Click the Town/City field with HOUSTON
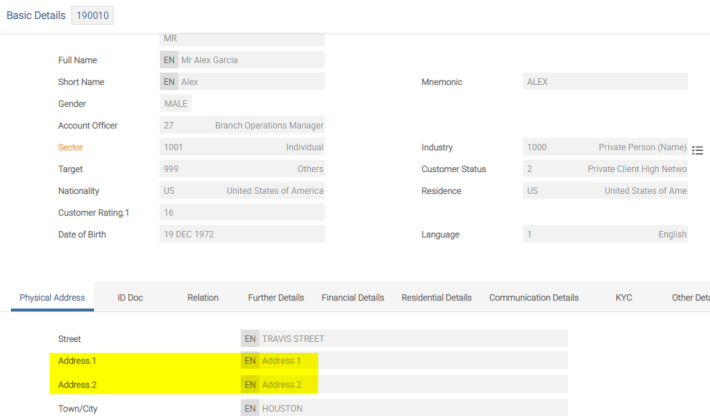This screenshot has height=416, width=710. (410, 409)
